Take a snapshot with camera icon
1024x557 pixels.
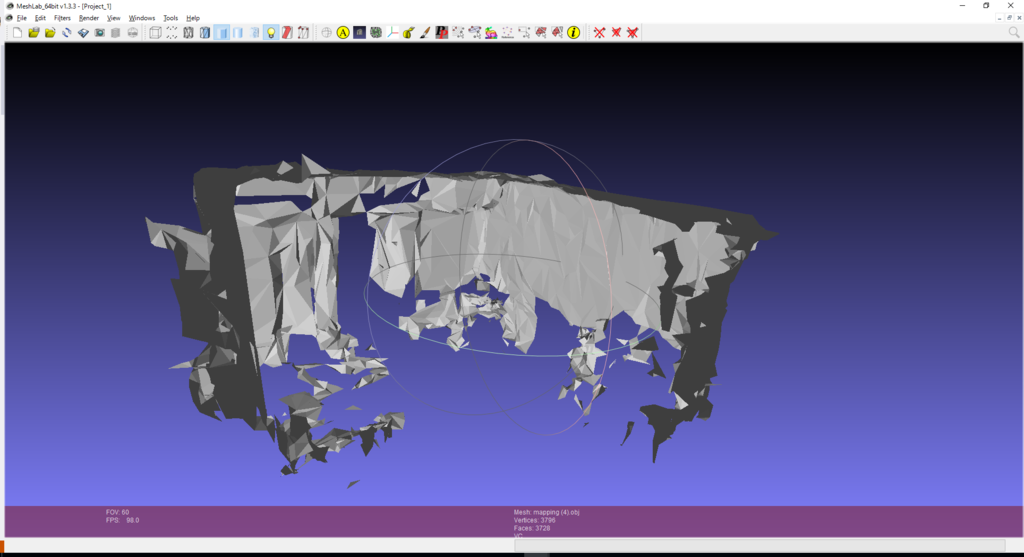pos(99,33)
